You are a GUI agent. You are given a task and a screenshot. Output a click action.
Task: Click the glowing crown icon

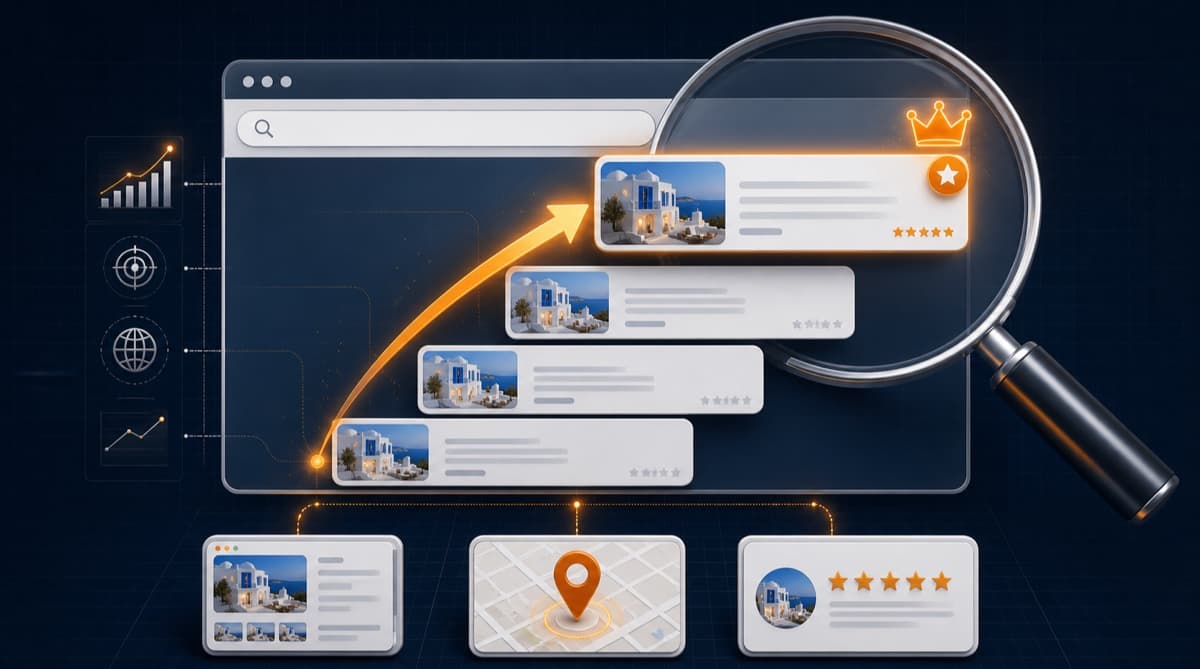(x=938, y=124)
